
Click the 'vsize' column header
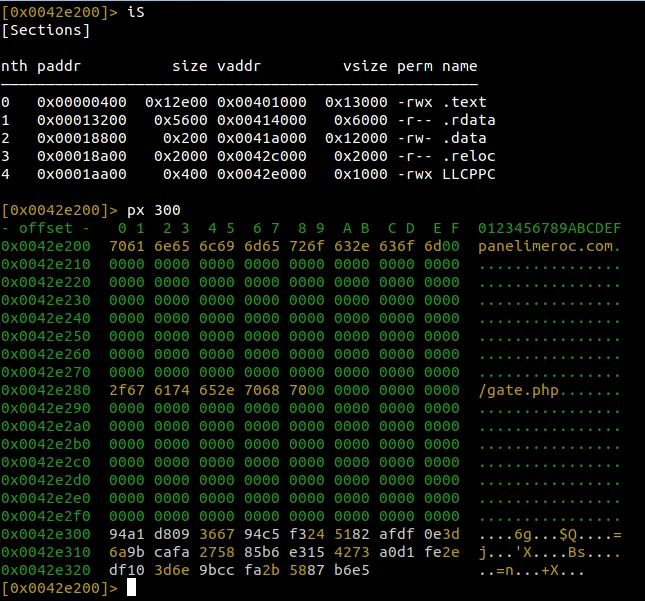[365, 66]
